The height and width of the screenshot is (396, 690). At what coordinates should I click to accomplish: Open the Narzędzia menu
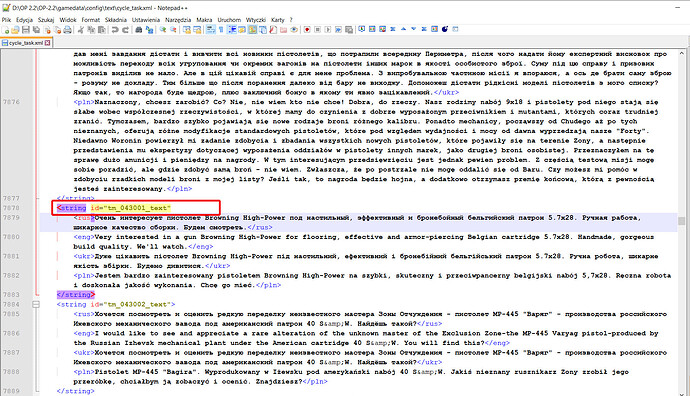pos(178,20)
